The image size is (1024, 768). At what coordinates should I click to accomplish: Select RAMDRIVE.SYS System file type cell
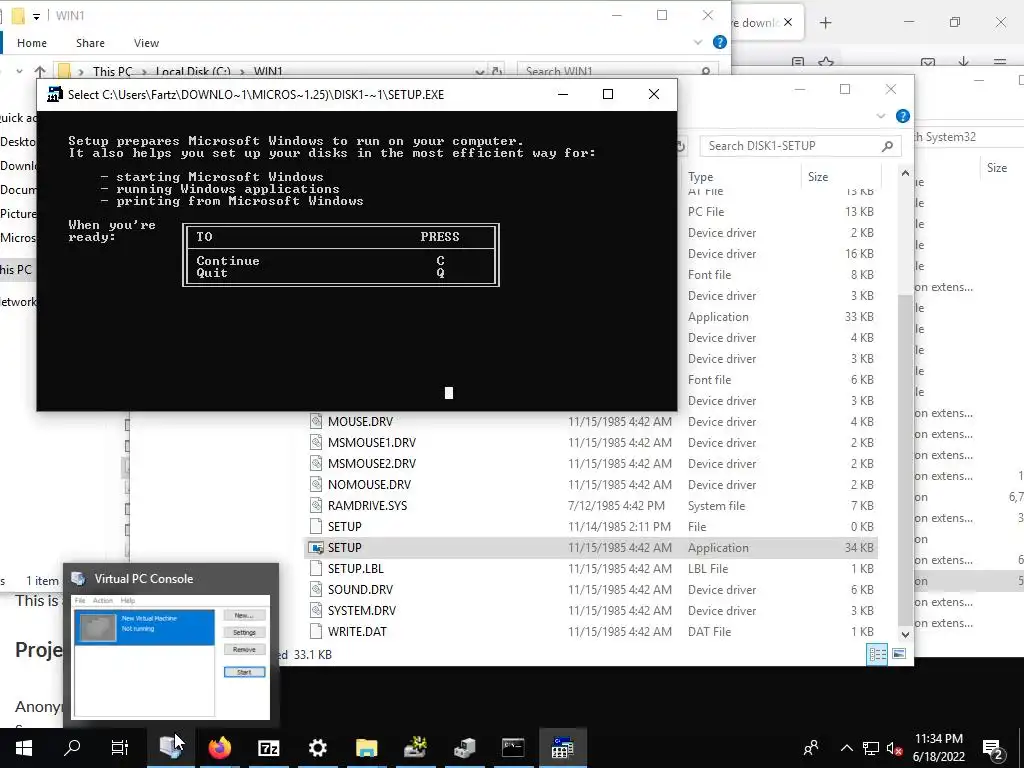click(716, 505)
